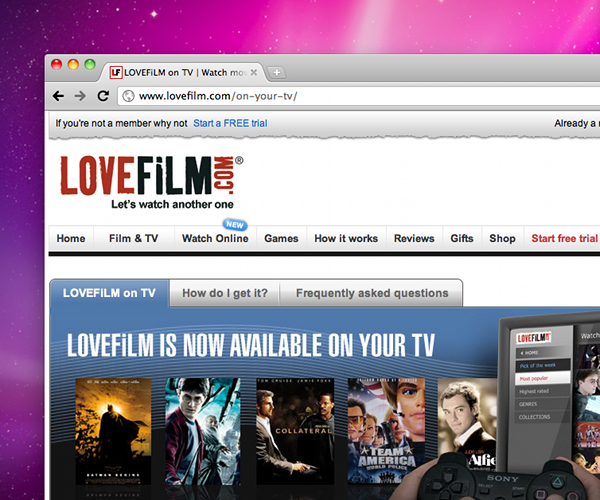Open the Home navigation item

(x=71, y=238)
